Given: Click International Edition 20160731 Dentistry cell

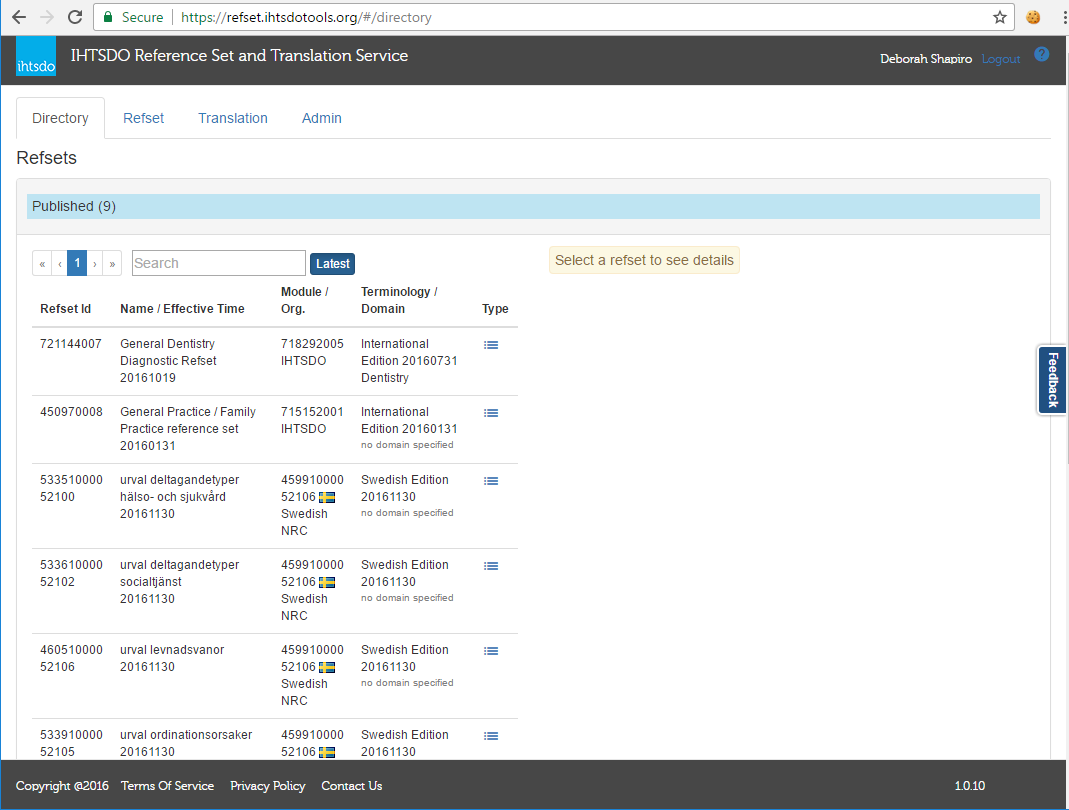Looking at the screenshot, I should 409,361.
